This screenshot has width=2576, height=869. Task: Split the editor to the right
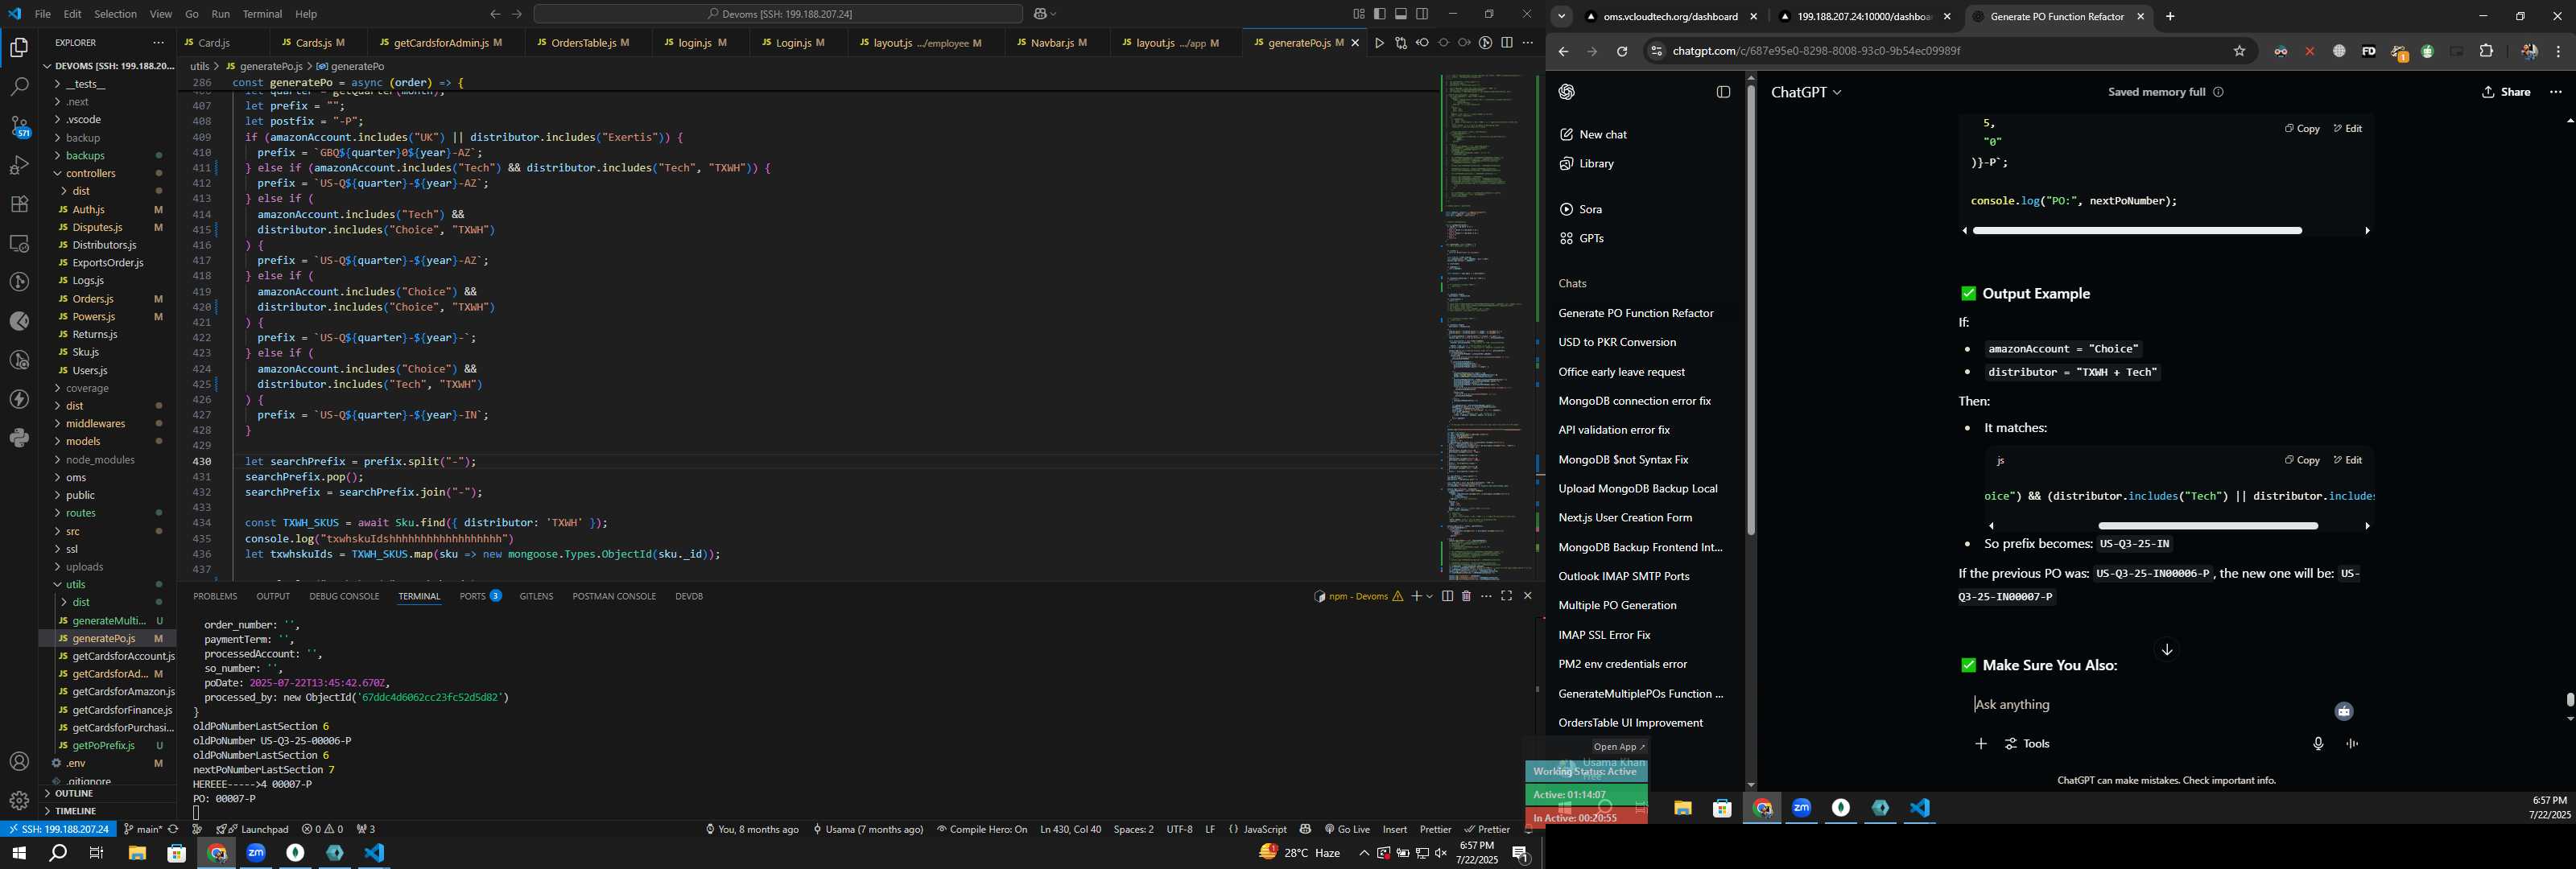tap(1507, 43)
